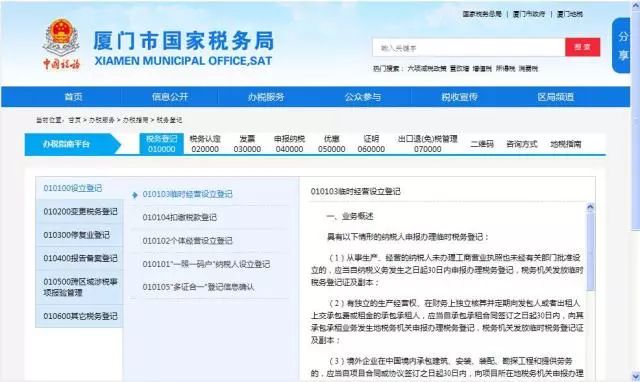This screenshot has height=382, width=640.
Task: Open the 分享 share side tab
Action: coord(622,45)
